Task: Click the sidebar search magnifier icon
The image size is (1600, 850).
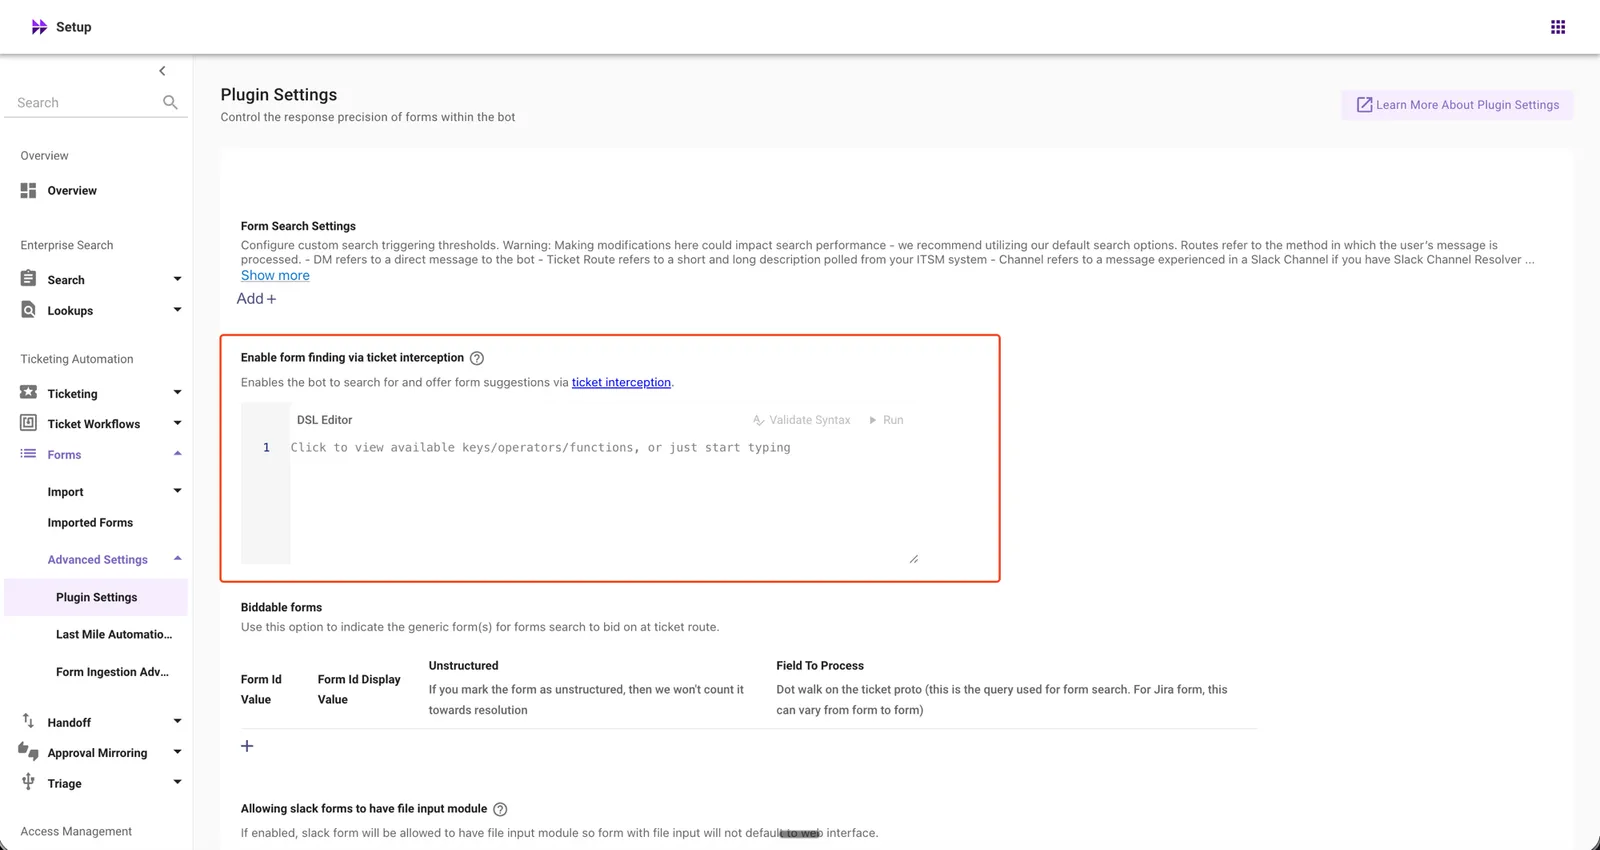Action: point(170,102)
